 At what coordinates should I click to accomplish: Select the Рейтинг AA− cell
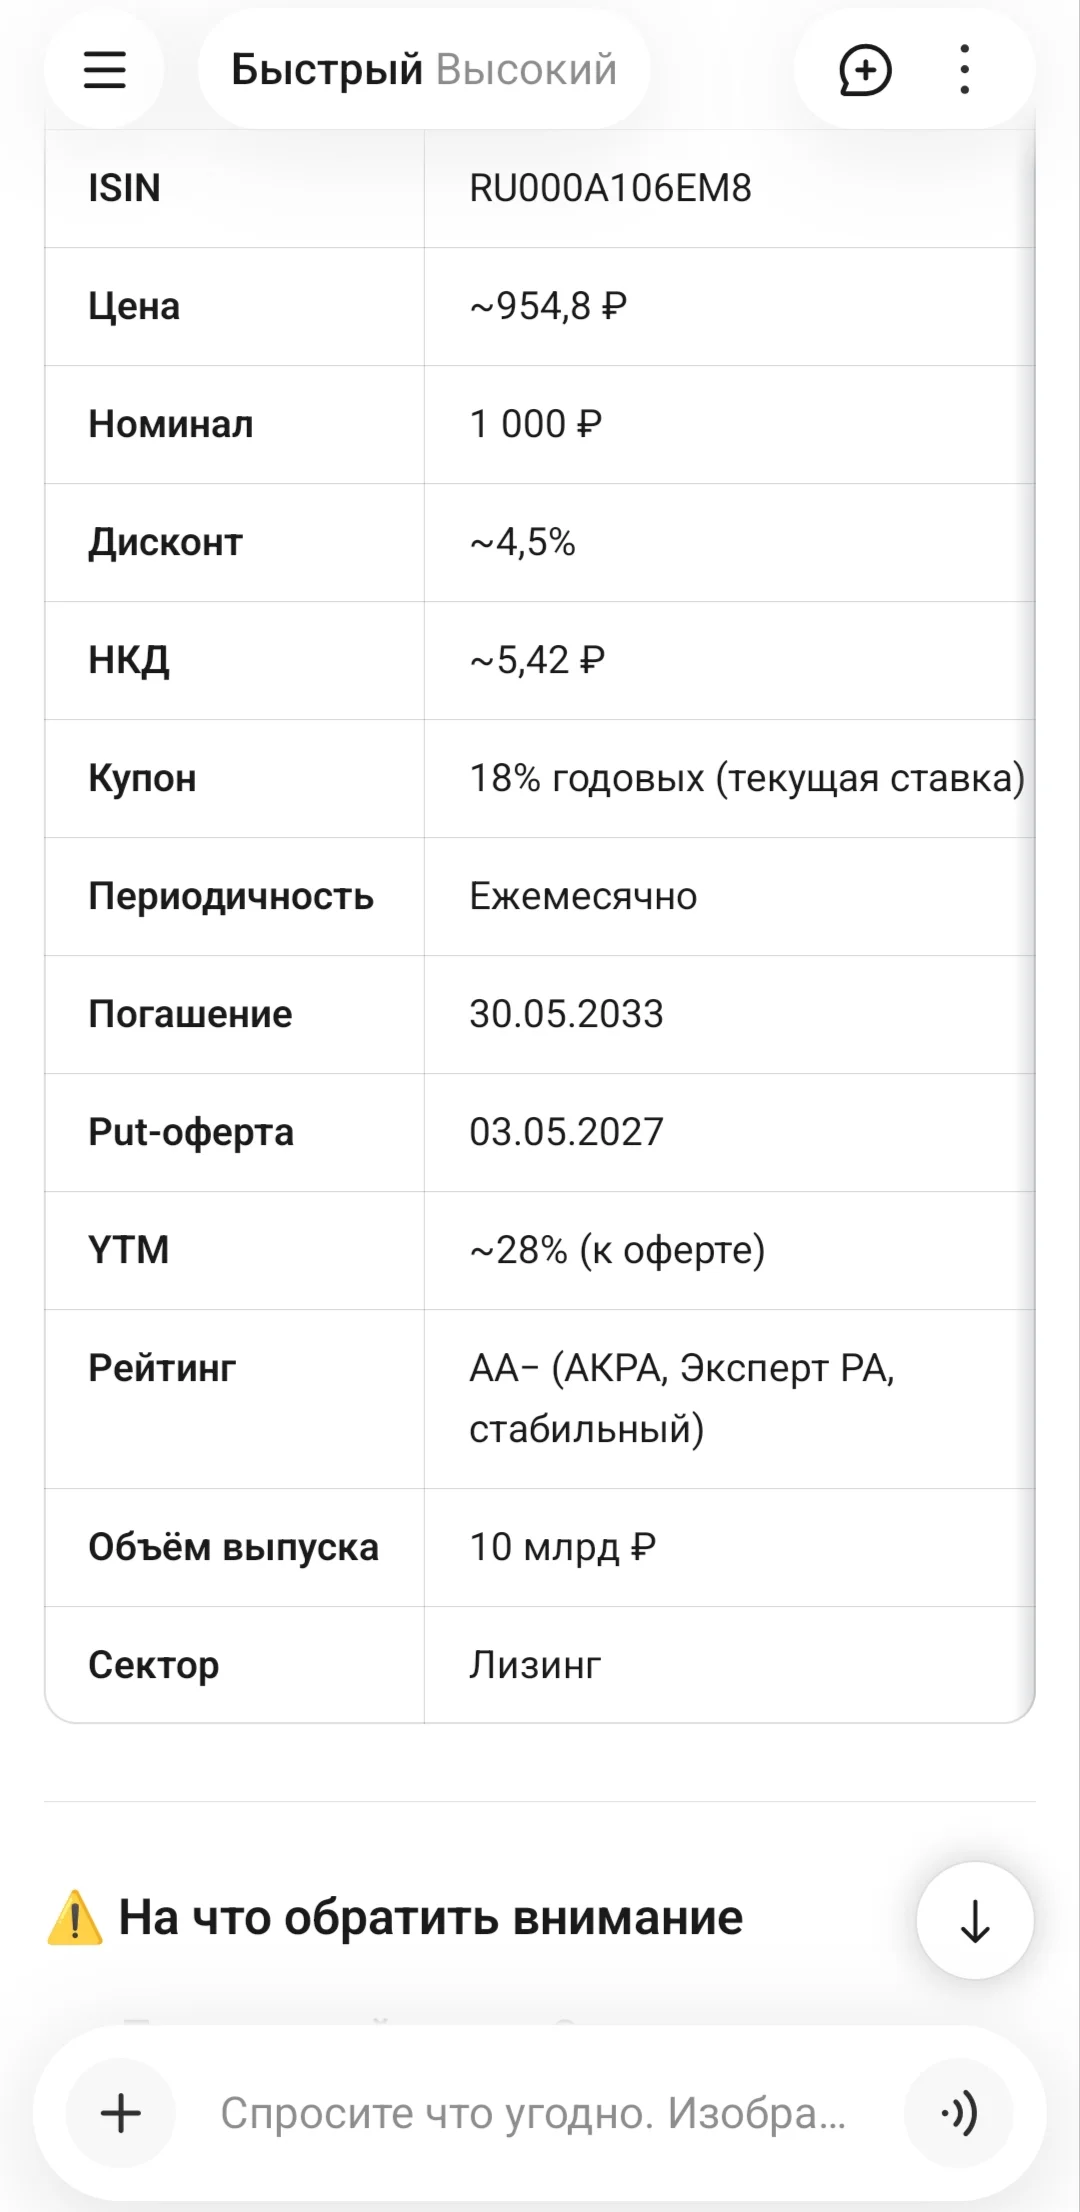point(729,1399)
